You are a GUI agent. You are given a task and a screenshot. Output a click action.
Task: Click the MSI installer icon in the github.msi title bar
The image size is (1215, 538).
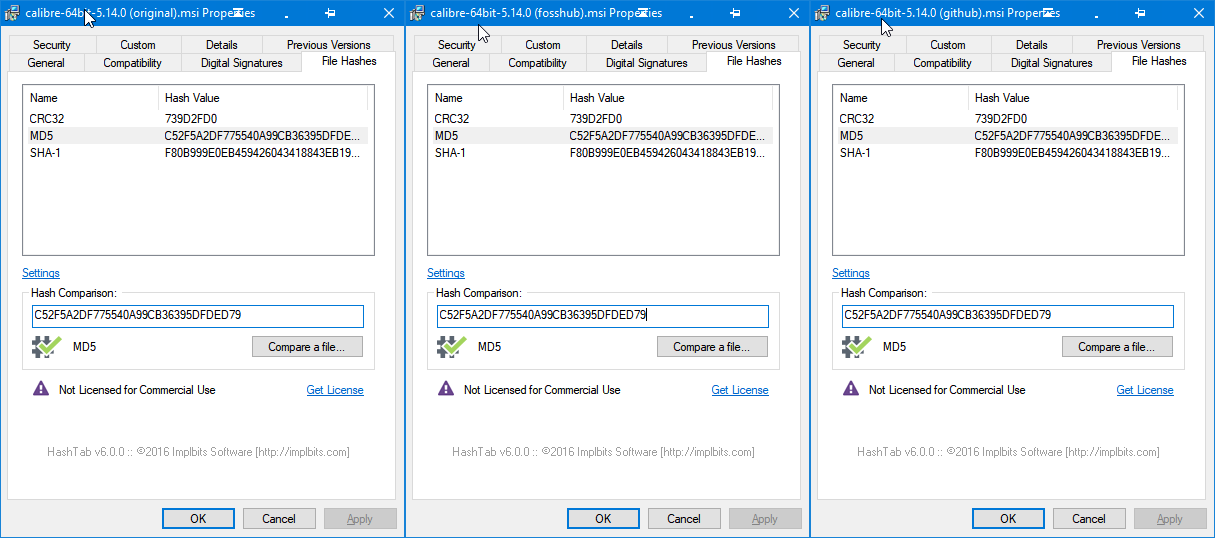tap(823, 13)
